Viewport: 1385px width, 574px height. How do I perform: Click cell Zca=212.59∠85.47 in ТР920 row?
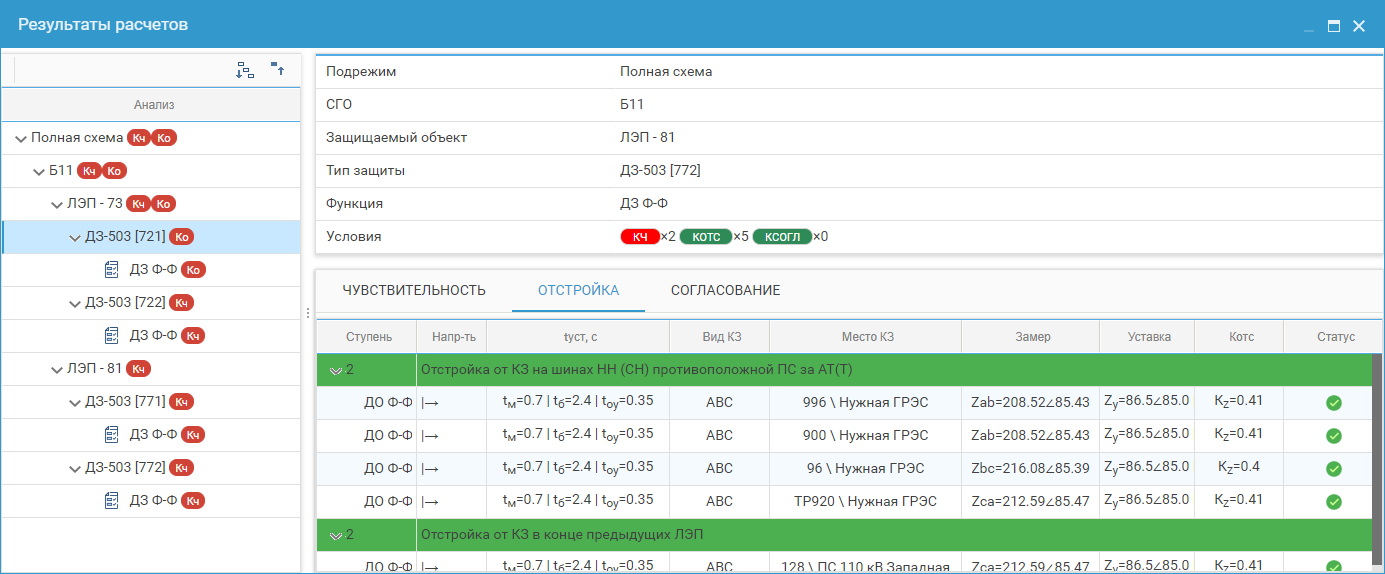click(x=1030, y=501)
